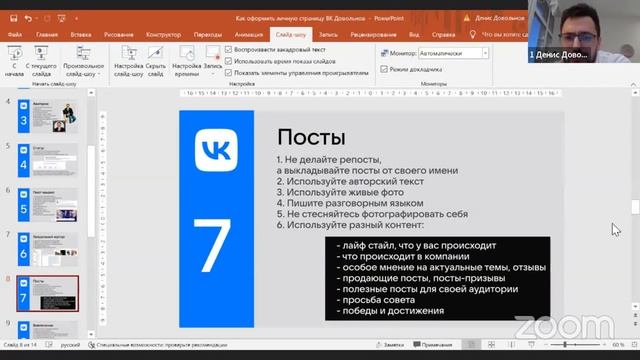This screenshot has height=360, width=640.
Task: Toggle the Режим докладчика checkbox
Action: click(384, 69)
